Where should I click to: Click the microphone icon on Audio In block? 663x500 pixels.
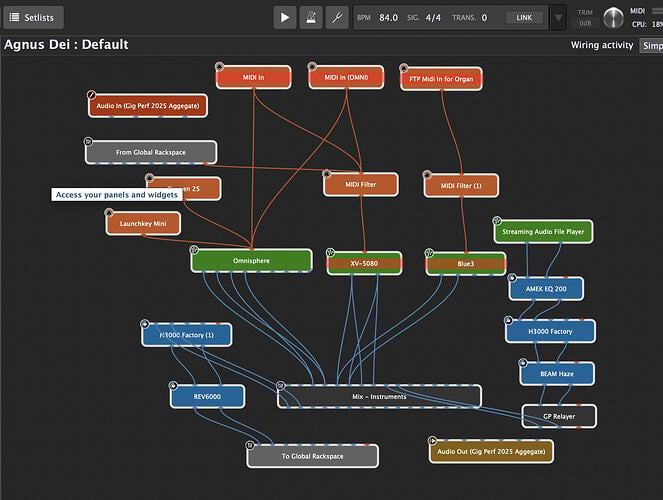(x=91, y=95)
